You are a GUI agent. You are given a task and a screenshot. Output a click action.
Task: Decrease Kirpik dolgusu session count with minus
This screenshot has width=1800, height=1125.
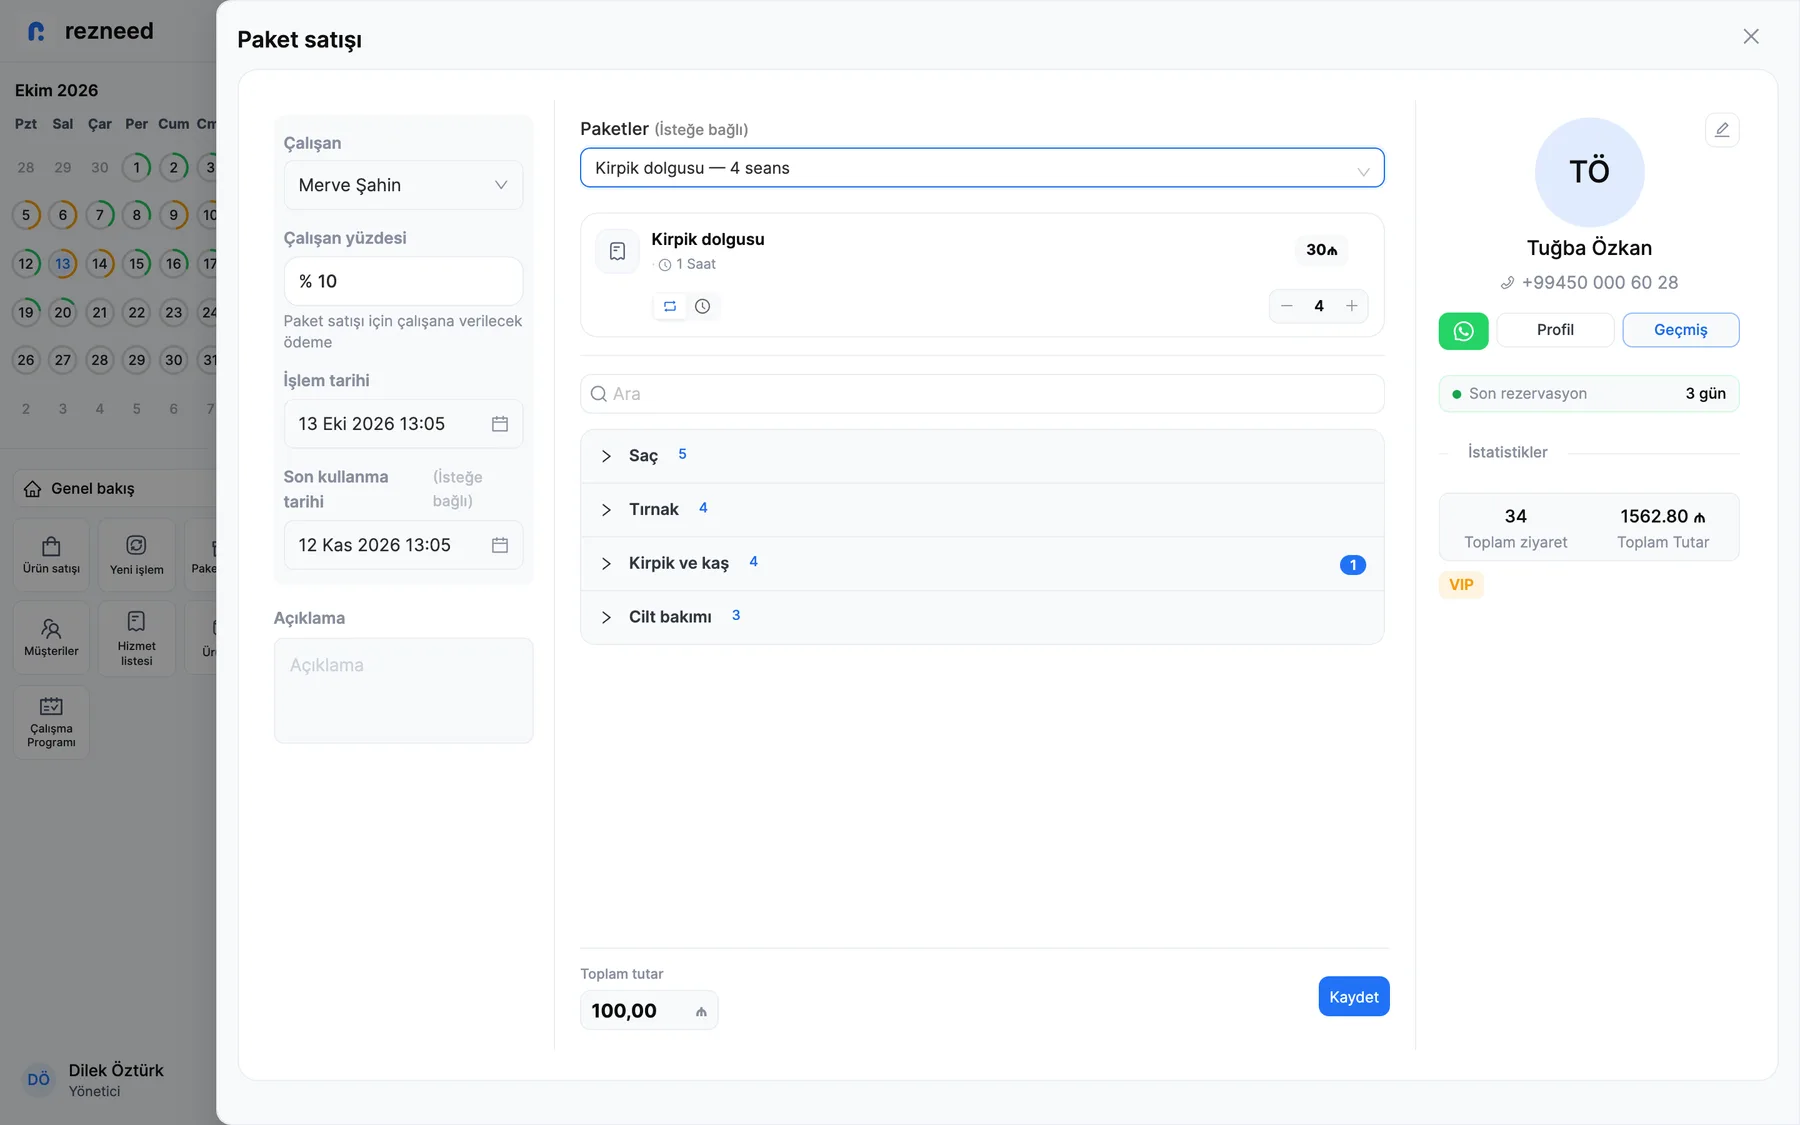1287,306
